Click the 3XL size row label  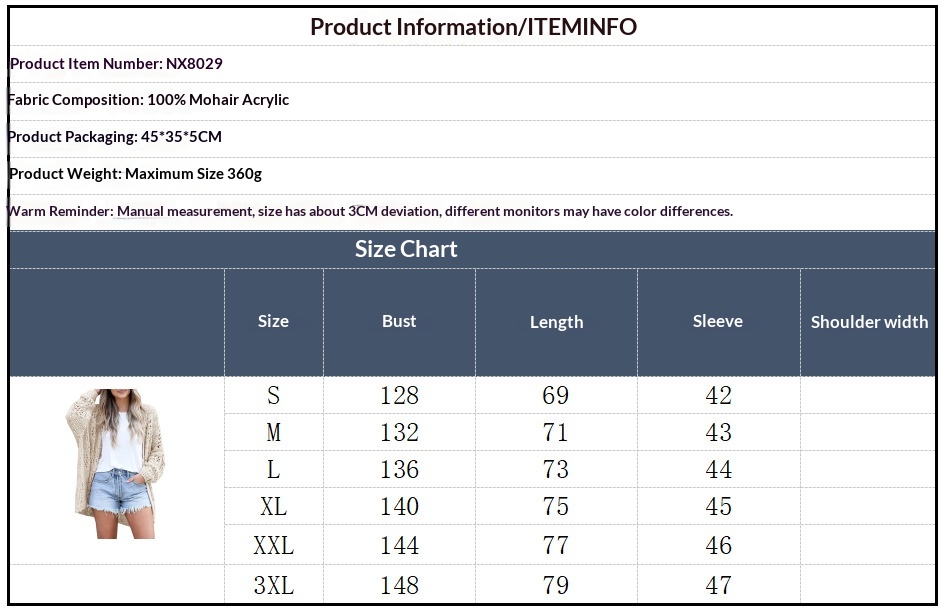pos(273,585)
